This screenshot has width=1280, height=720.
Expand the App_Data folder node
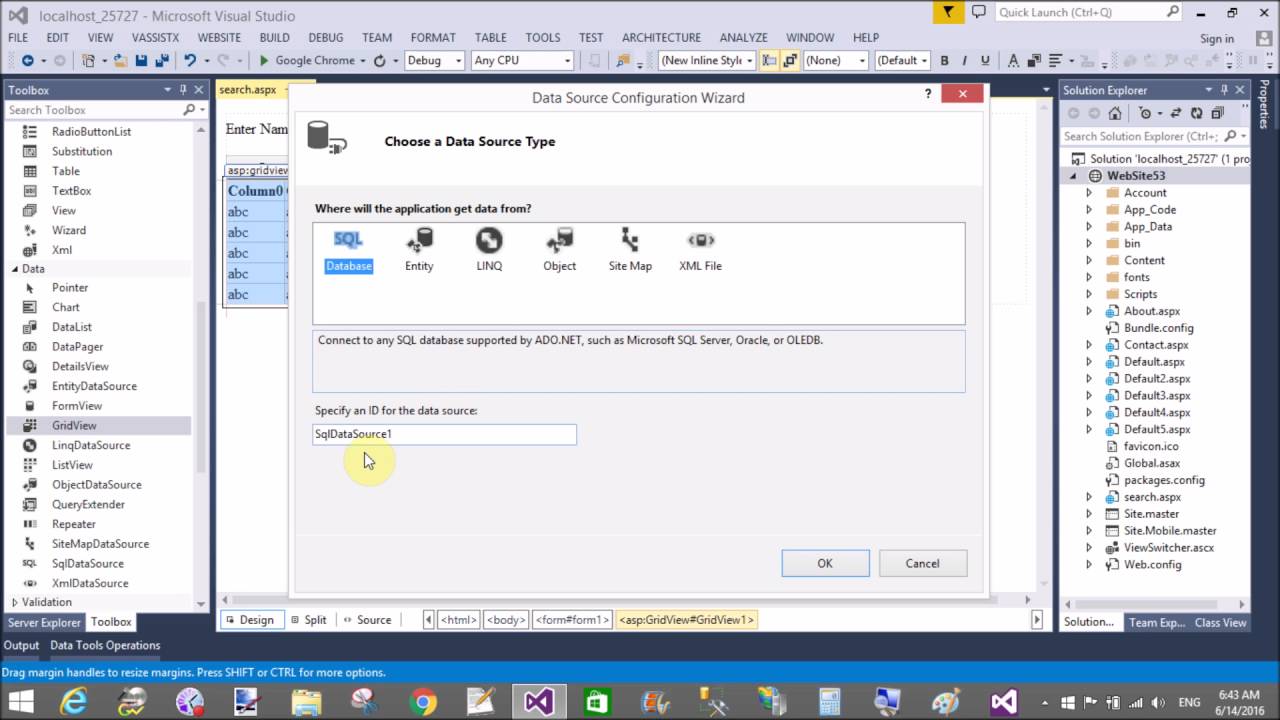1089,227
